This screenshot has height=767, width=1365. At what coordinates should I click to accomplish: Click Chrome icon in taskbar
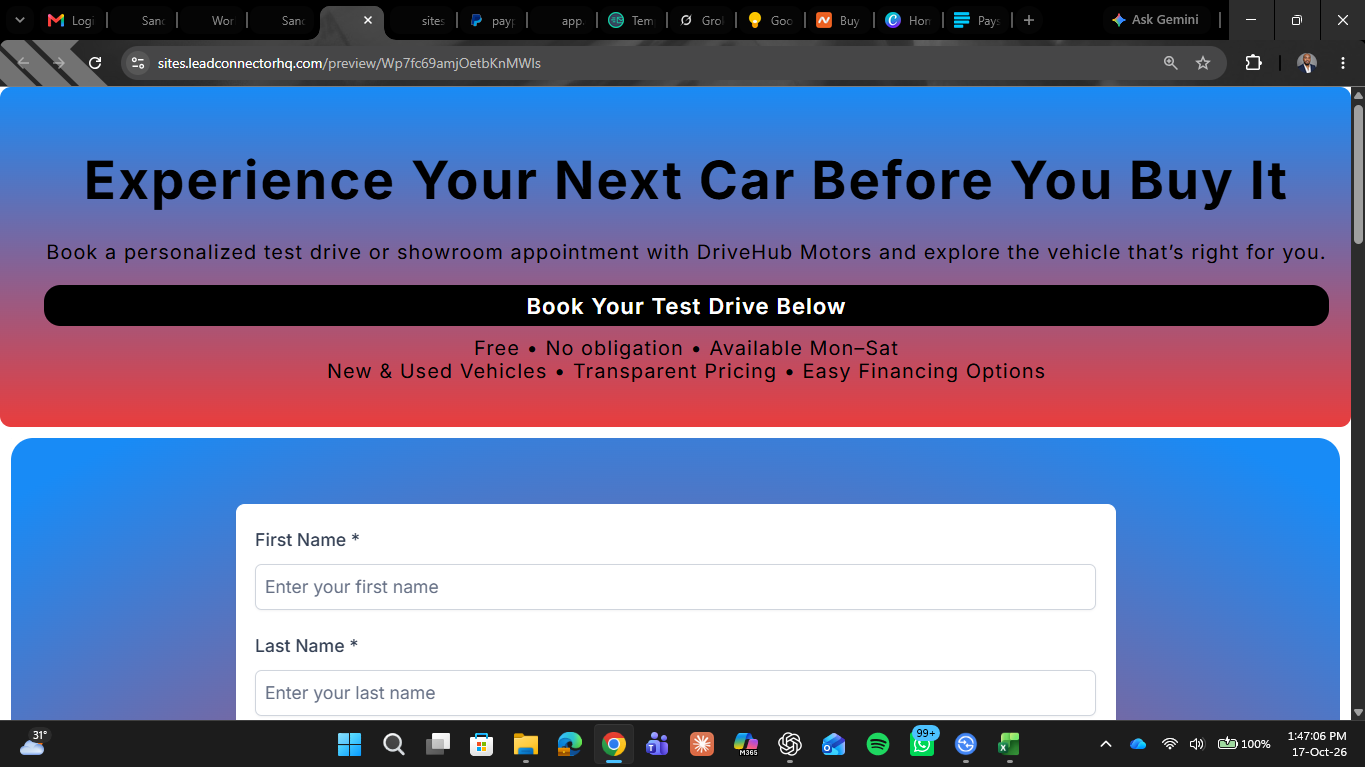click(613, 744)
